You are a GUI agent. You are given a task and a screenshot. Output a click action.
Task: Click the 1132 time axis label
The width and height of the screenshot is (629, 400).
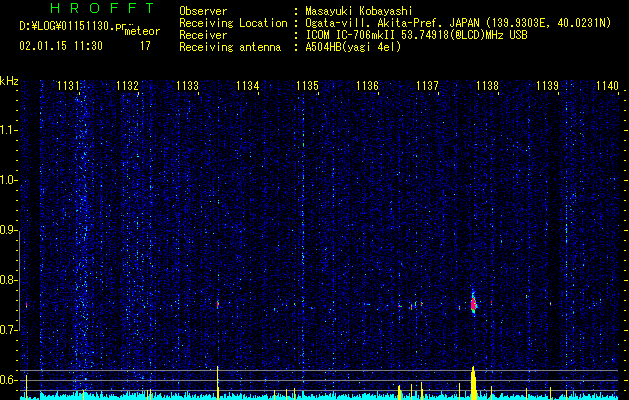click(128, 85)
